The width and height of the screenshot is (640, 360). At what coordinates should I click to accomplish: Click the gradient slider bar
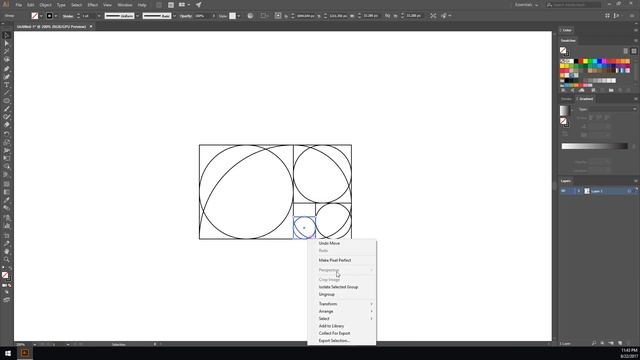point(594,146)
